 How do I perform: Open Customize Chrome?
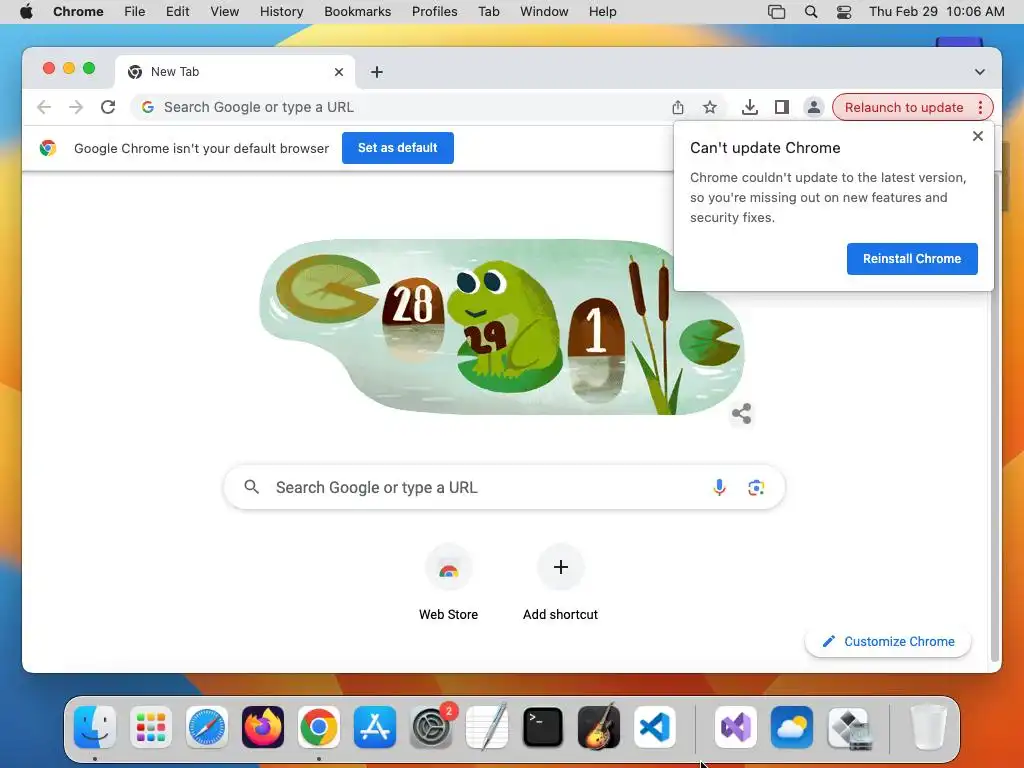[x=888, y=641]
